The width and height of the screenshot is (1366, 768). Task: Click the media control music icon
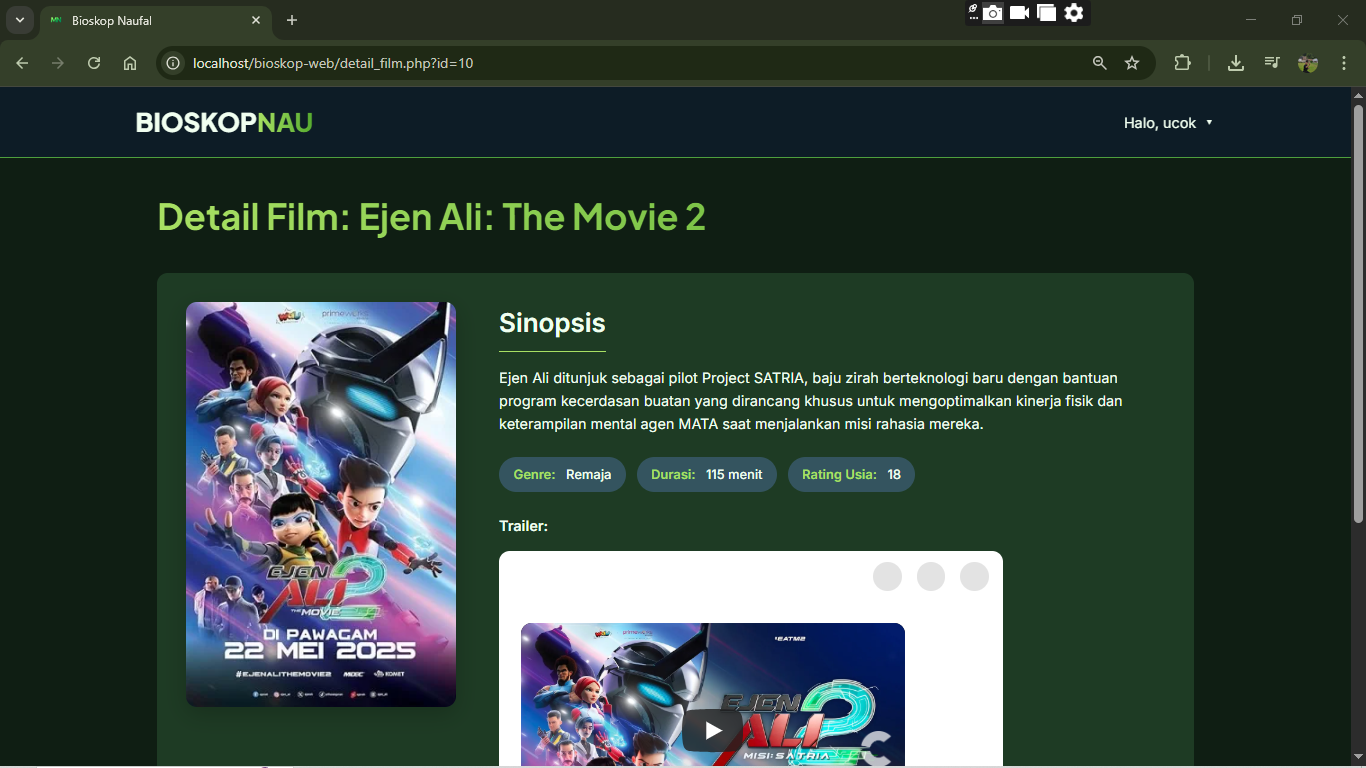pyautogui.click(x=1272, y=63)
